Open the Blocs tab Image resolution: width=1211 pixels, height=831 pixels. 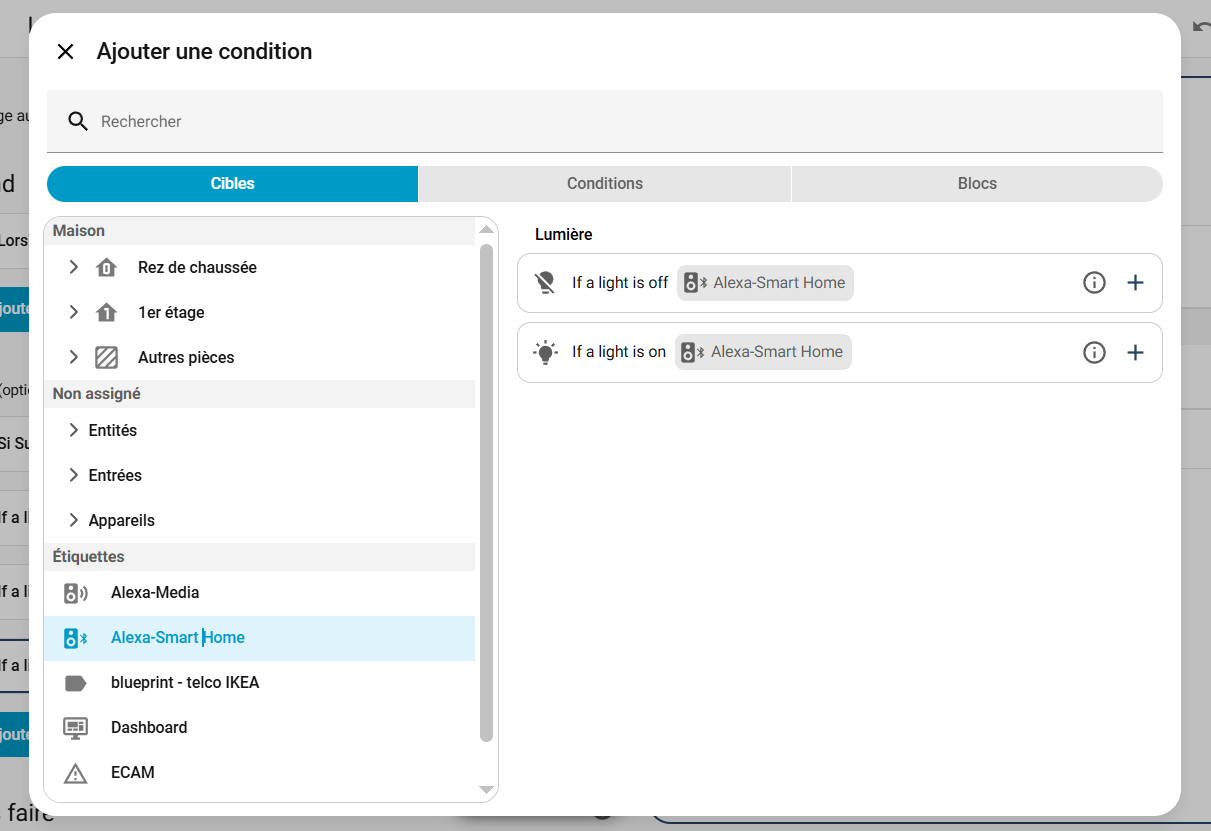(976, 184)
